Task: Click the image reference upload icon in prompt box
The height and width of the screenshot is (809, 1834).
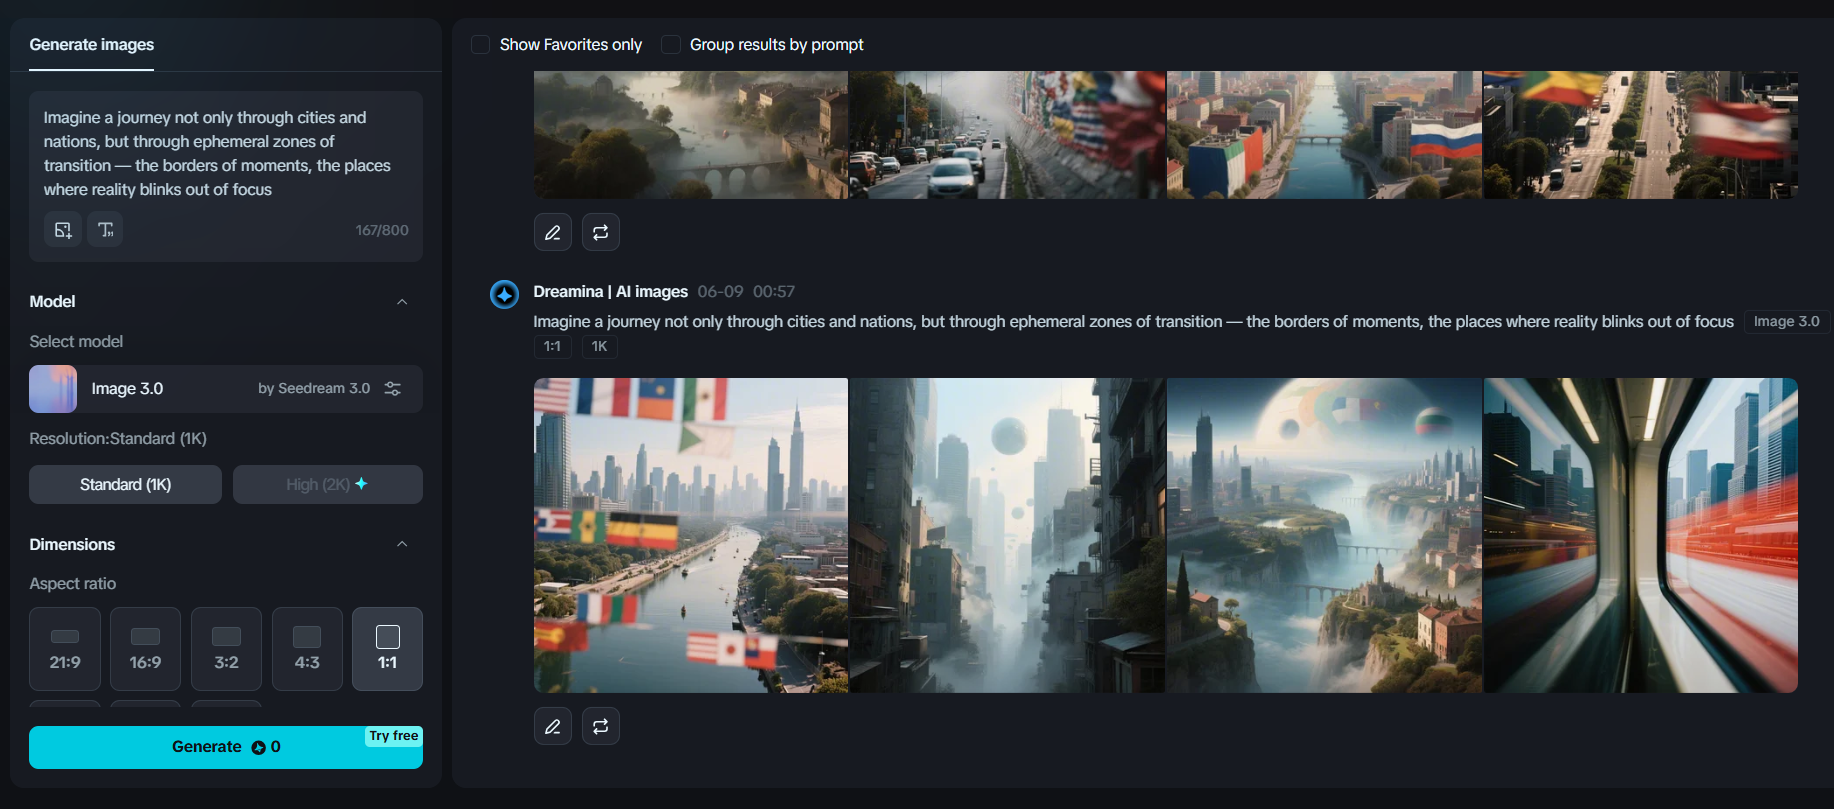Action: (x=63, y=230)
